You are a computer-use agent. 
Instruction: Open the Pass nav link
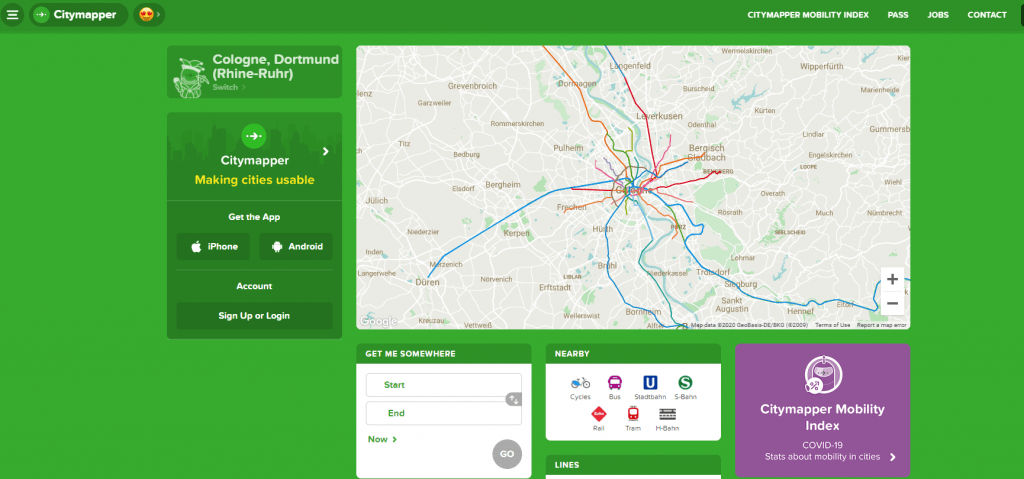[x=898, y=15]
